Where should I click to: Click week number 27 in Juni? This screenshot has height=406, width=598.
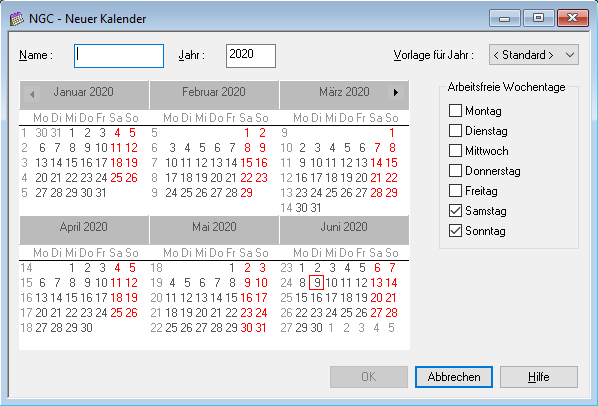(286, 328)
